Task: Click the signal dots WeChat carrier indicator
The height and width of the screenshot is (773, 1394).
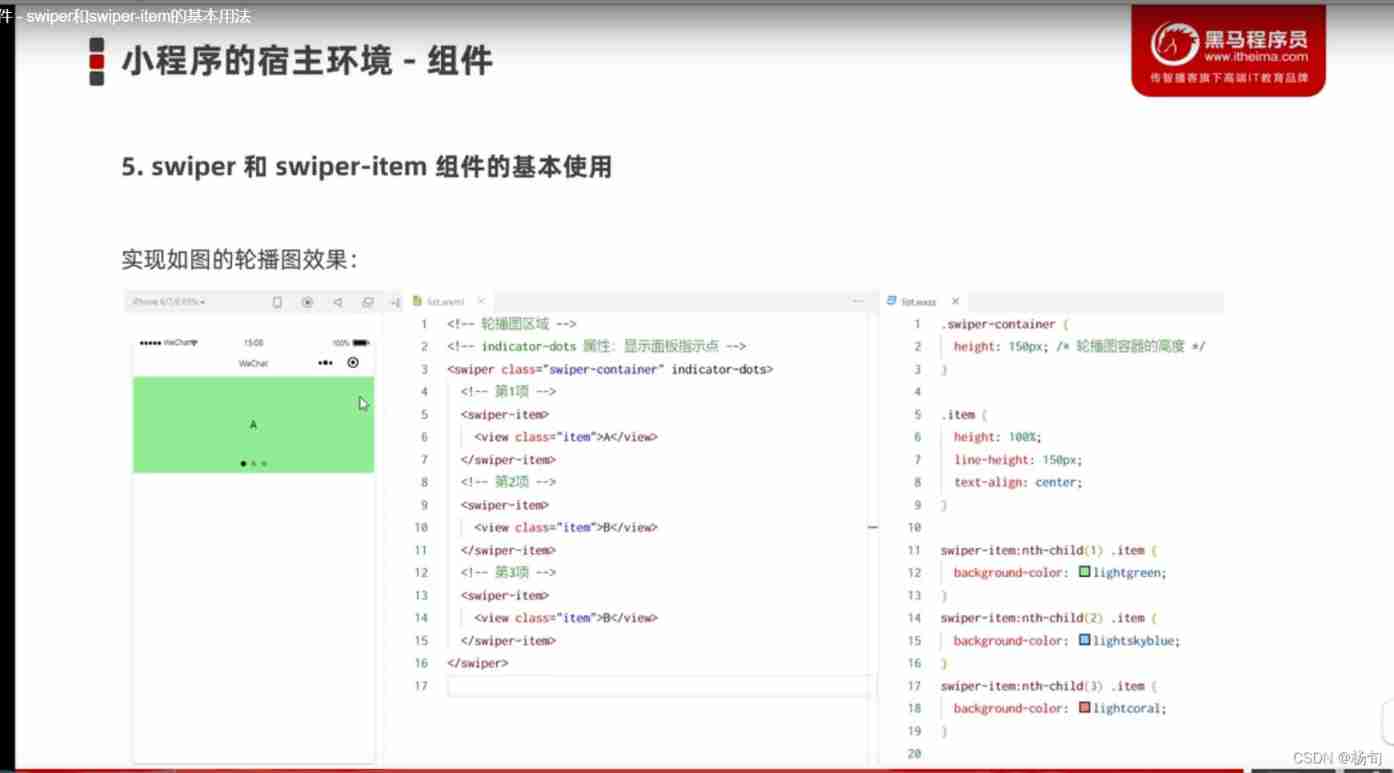Action: [168, 343]
